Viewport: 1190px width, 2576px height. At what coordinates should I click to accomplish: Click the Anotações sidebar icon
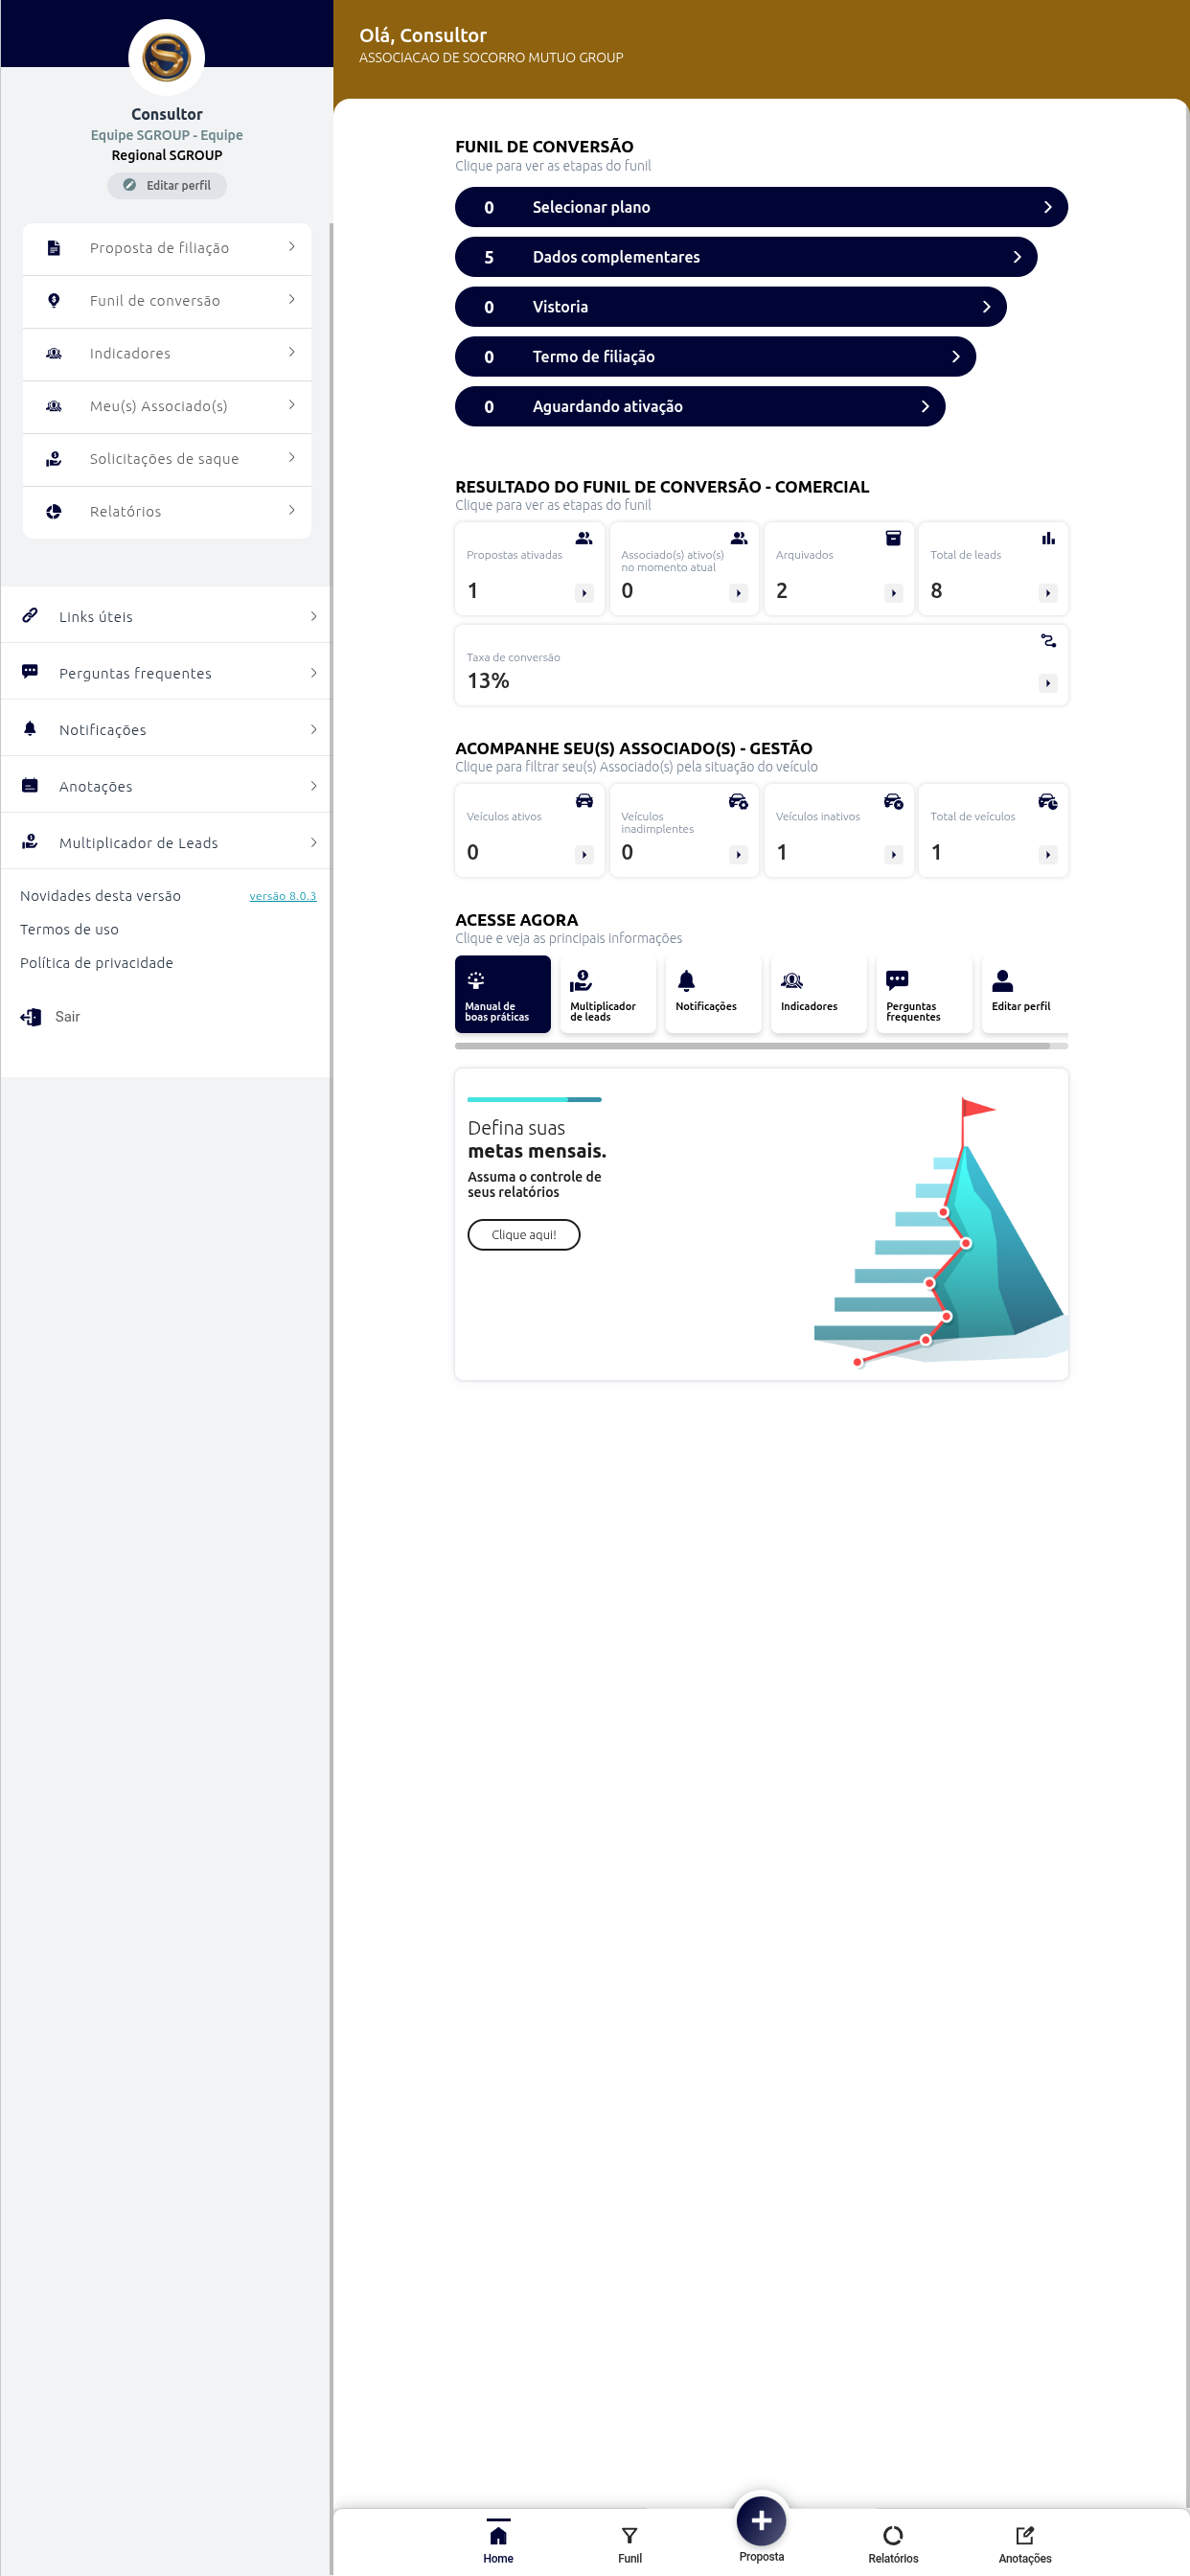[30, 785]
